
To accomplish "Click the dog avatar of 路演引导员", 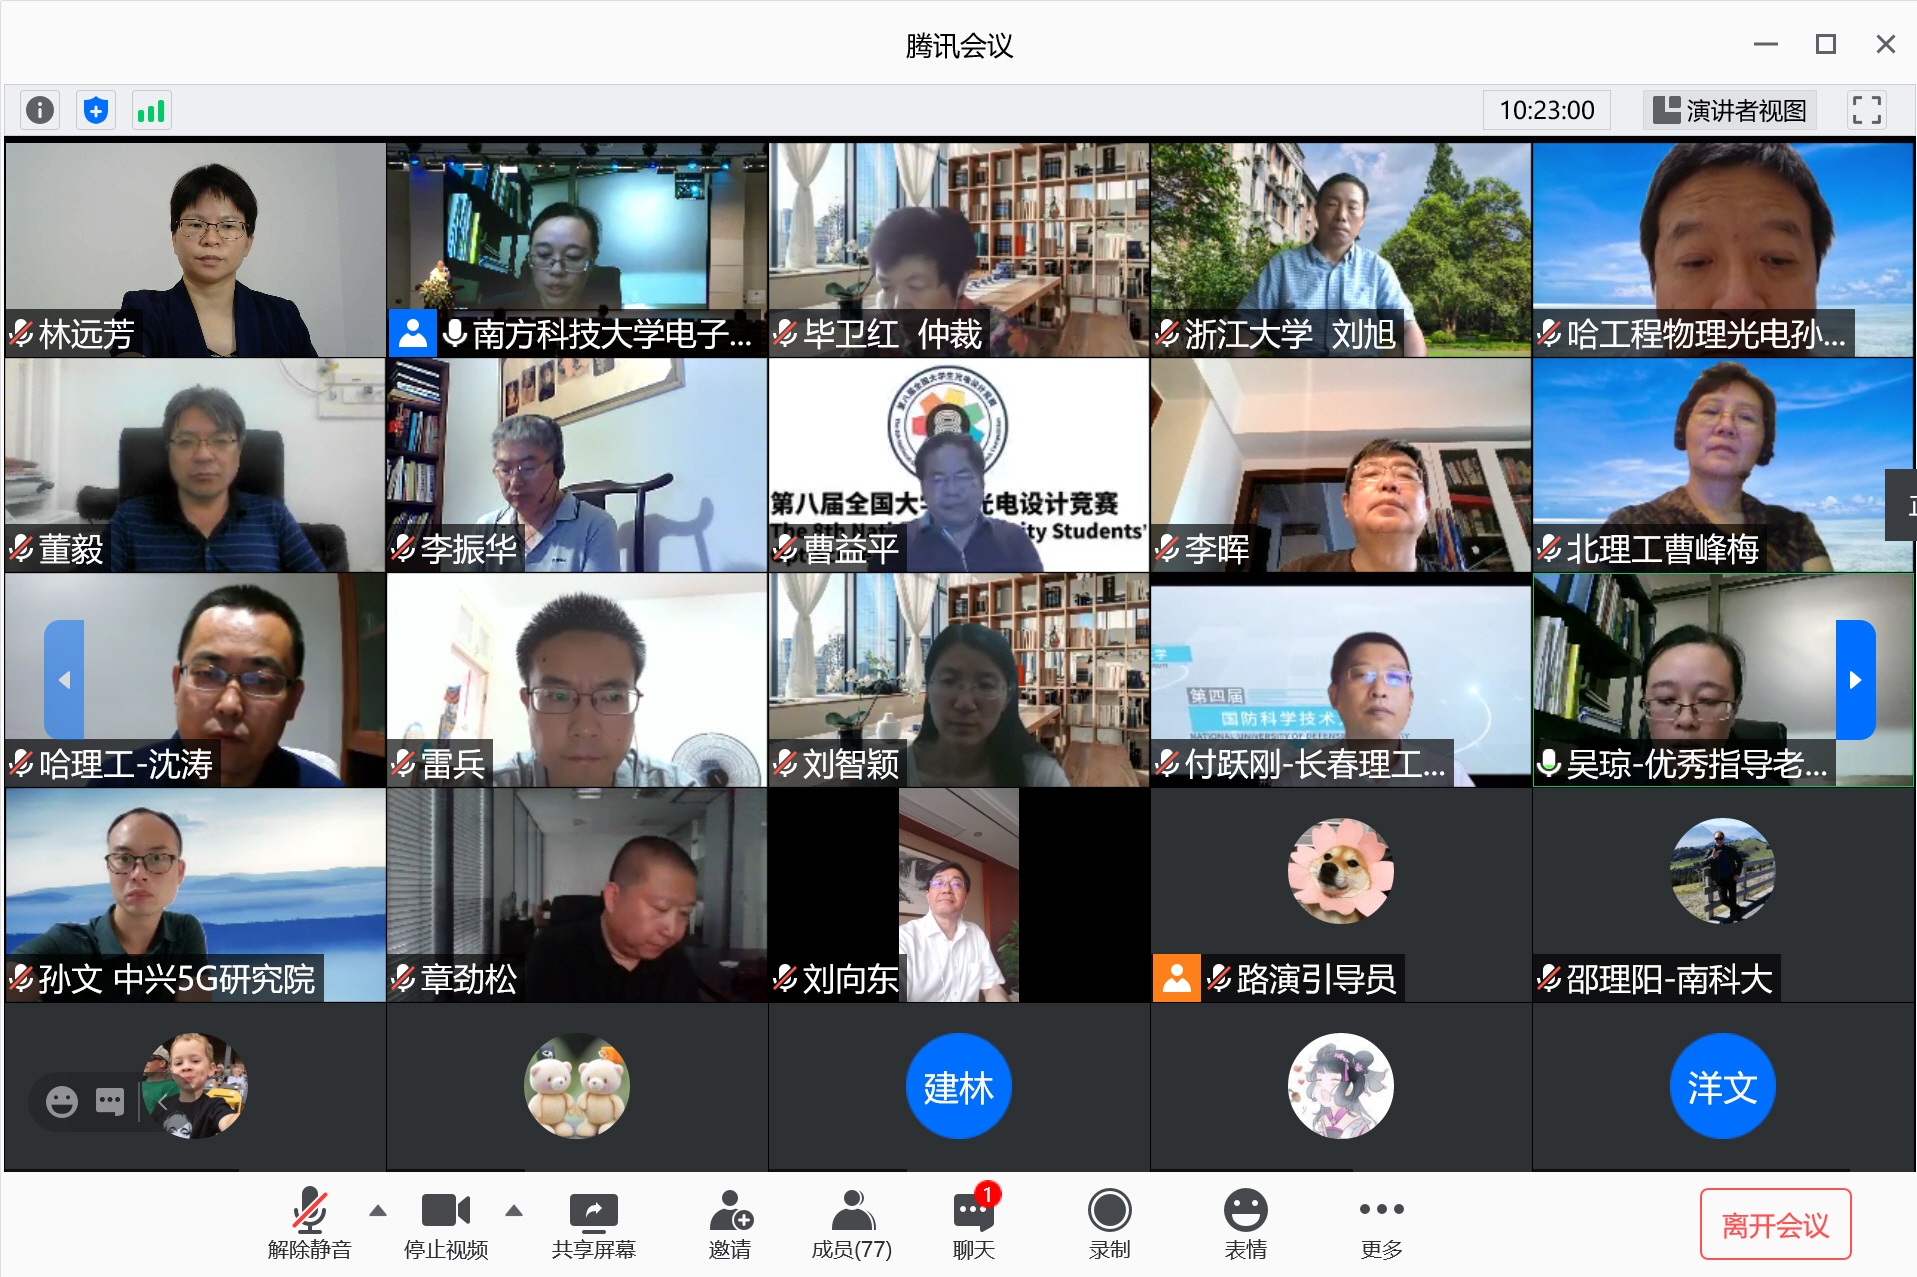I will 1341,870.
